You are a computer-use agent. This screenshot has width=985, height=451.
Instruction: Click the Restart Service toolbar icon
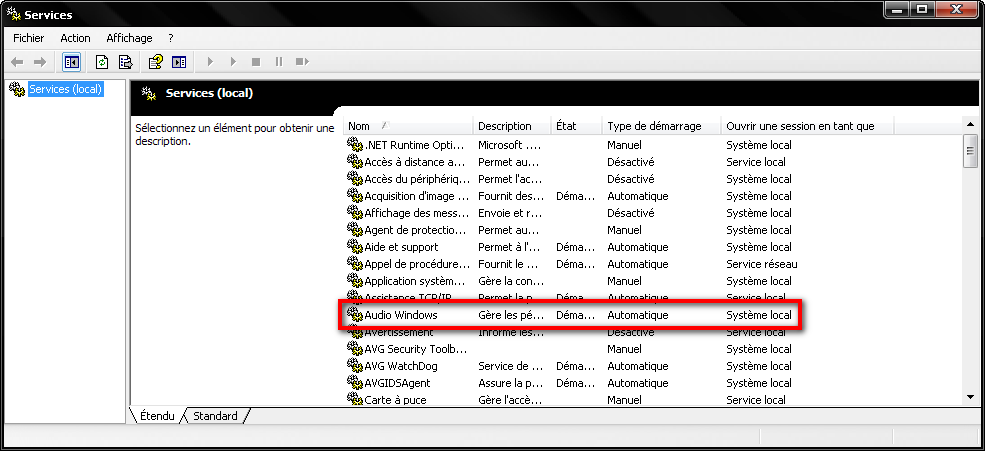[303, 62]
